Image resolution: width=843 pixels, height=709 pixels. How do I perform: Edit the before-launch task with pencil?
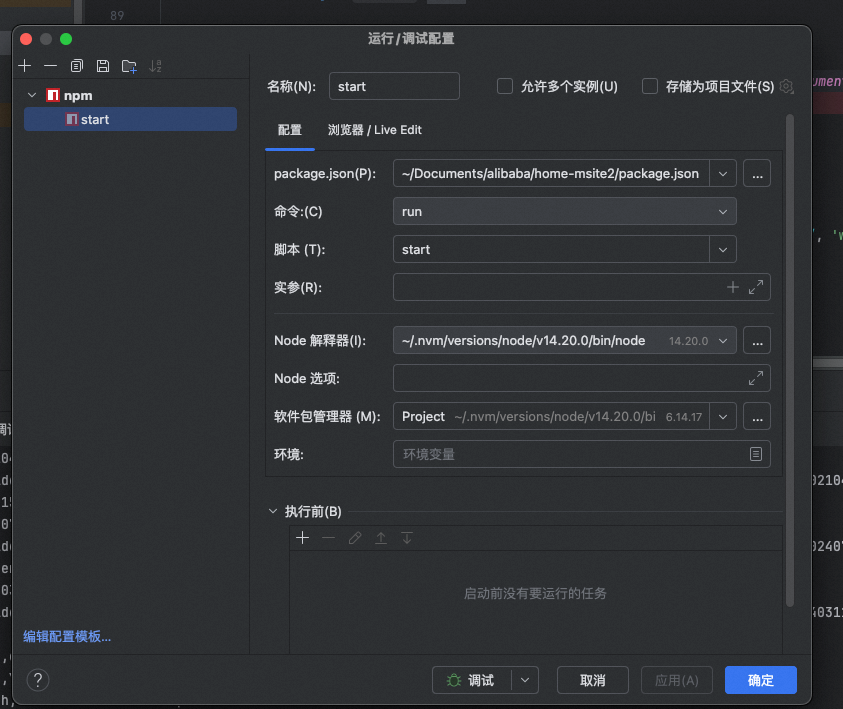[355, 538]
